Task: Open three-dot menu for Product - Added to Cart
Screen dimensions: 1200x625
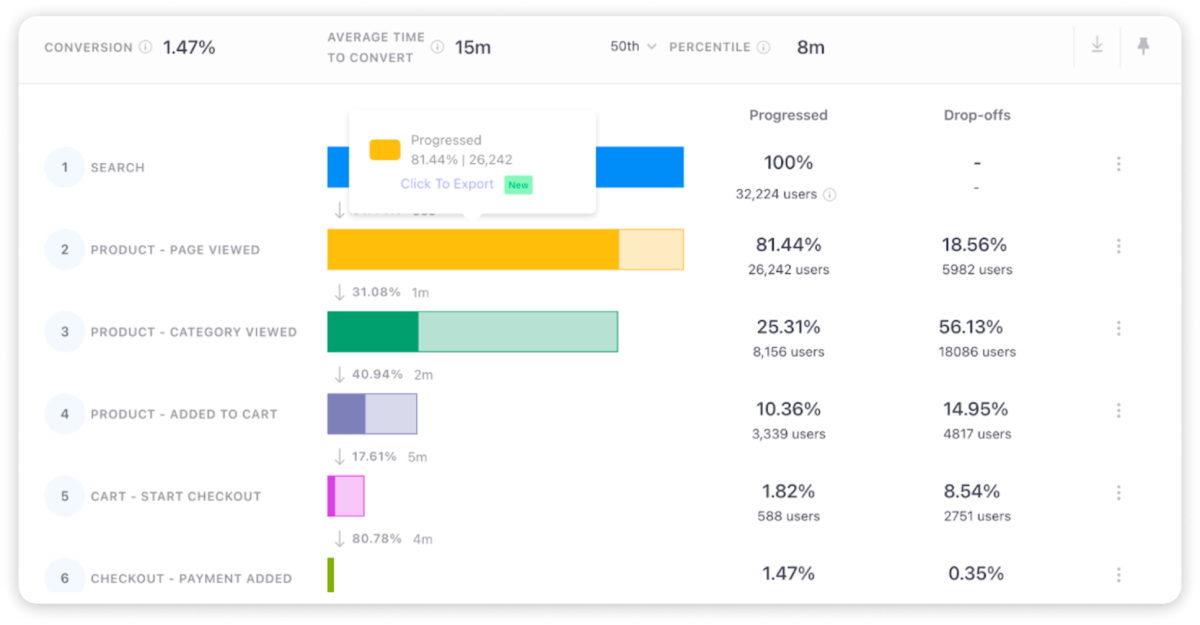Action: [1118, 410]
